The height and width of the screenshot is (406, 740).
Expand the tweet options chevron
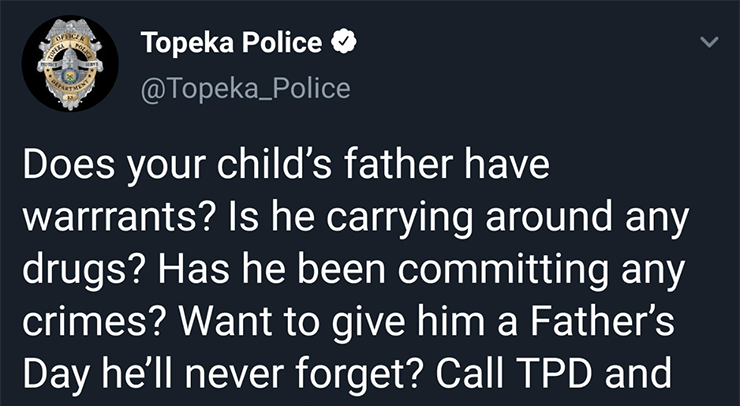(709, 42)
